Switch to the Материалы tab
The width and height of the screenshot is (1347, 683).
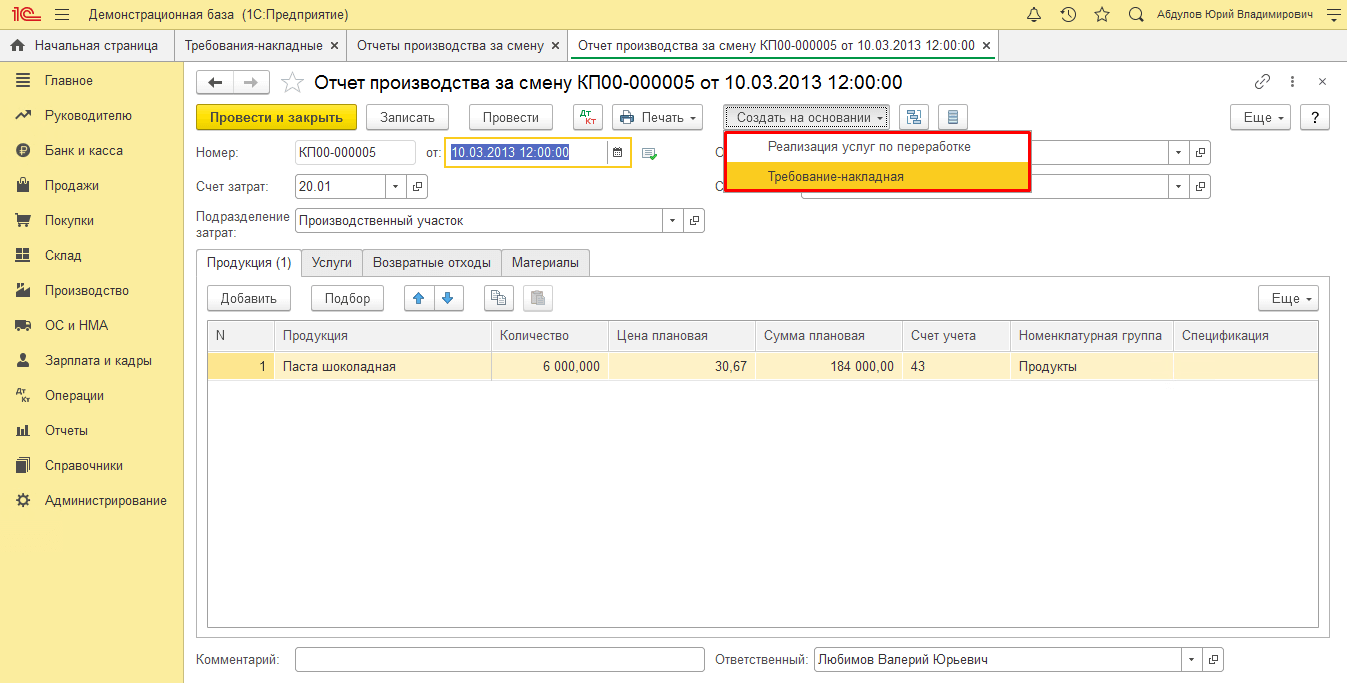pos(545,262)
